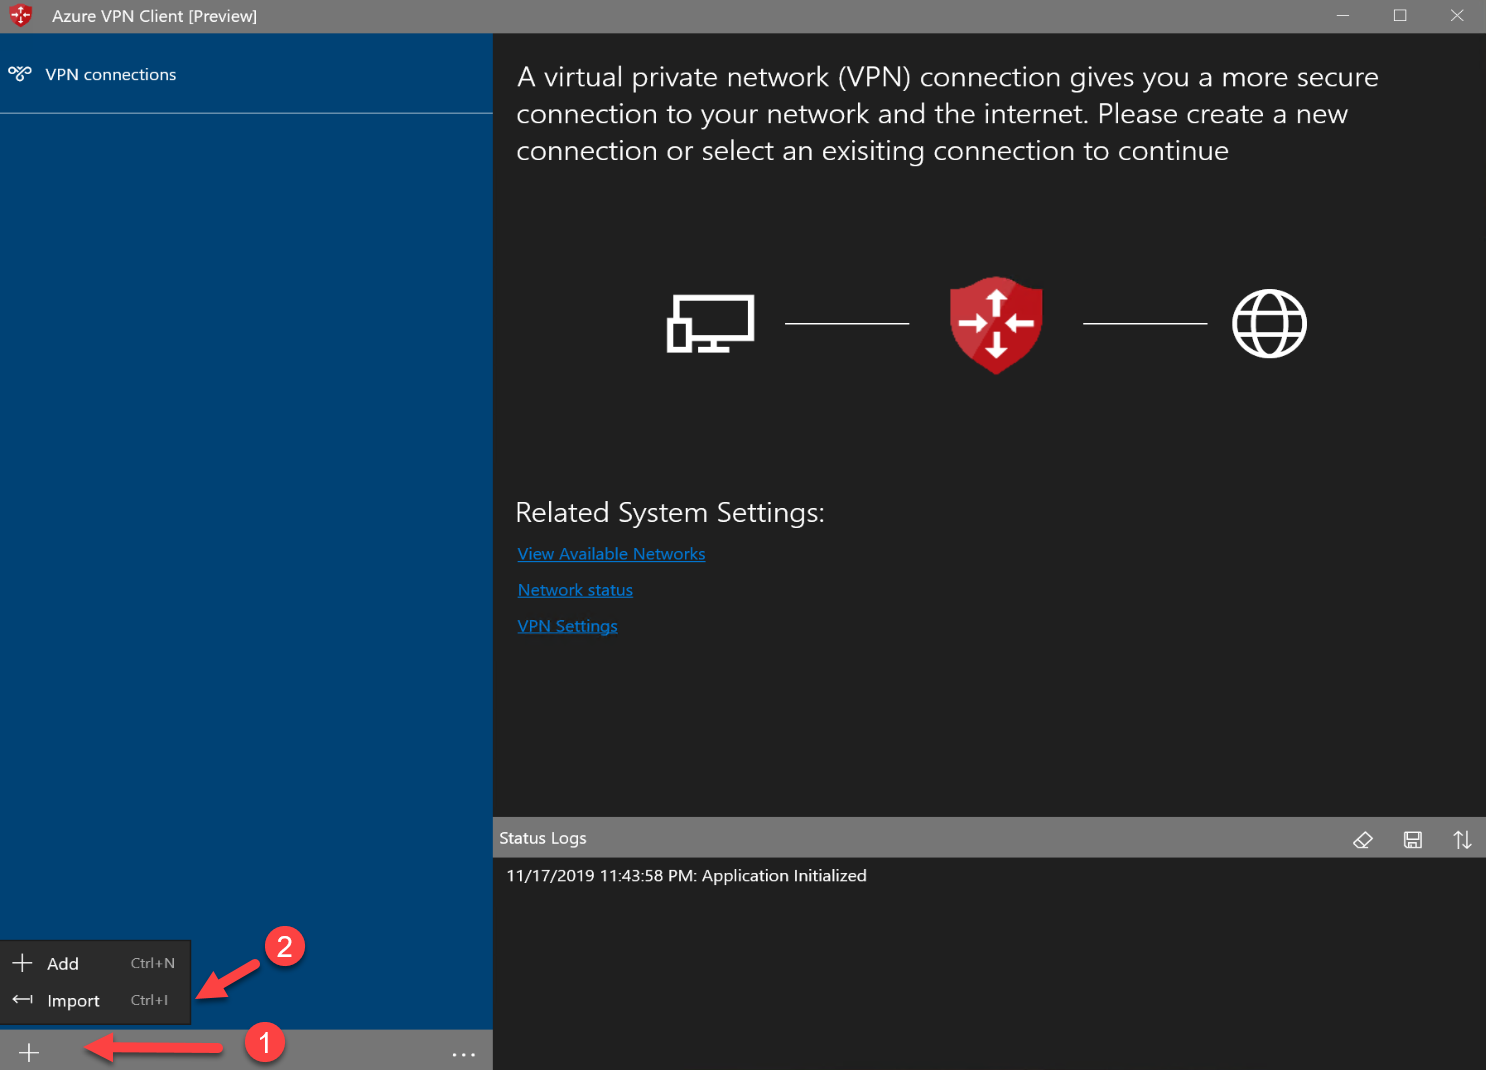This screenshot has height=1070, width=1486.
Task: Open the three-dot more options menu
Action: 463,1054
